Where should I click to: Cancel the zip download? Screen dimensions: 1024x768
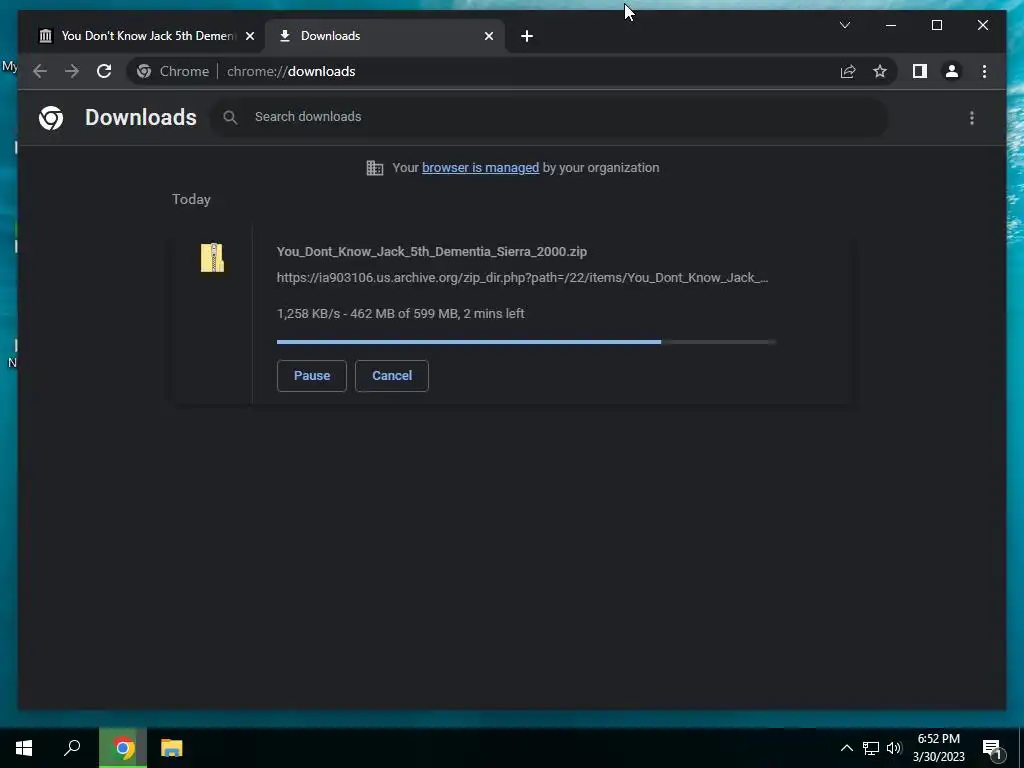pyautogui.click(x=392, y=376)
